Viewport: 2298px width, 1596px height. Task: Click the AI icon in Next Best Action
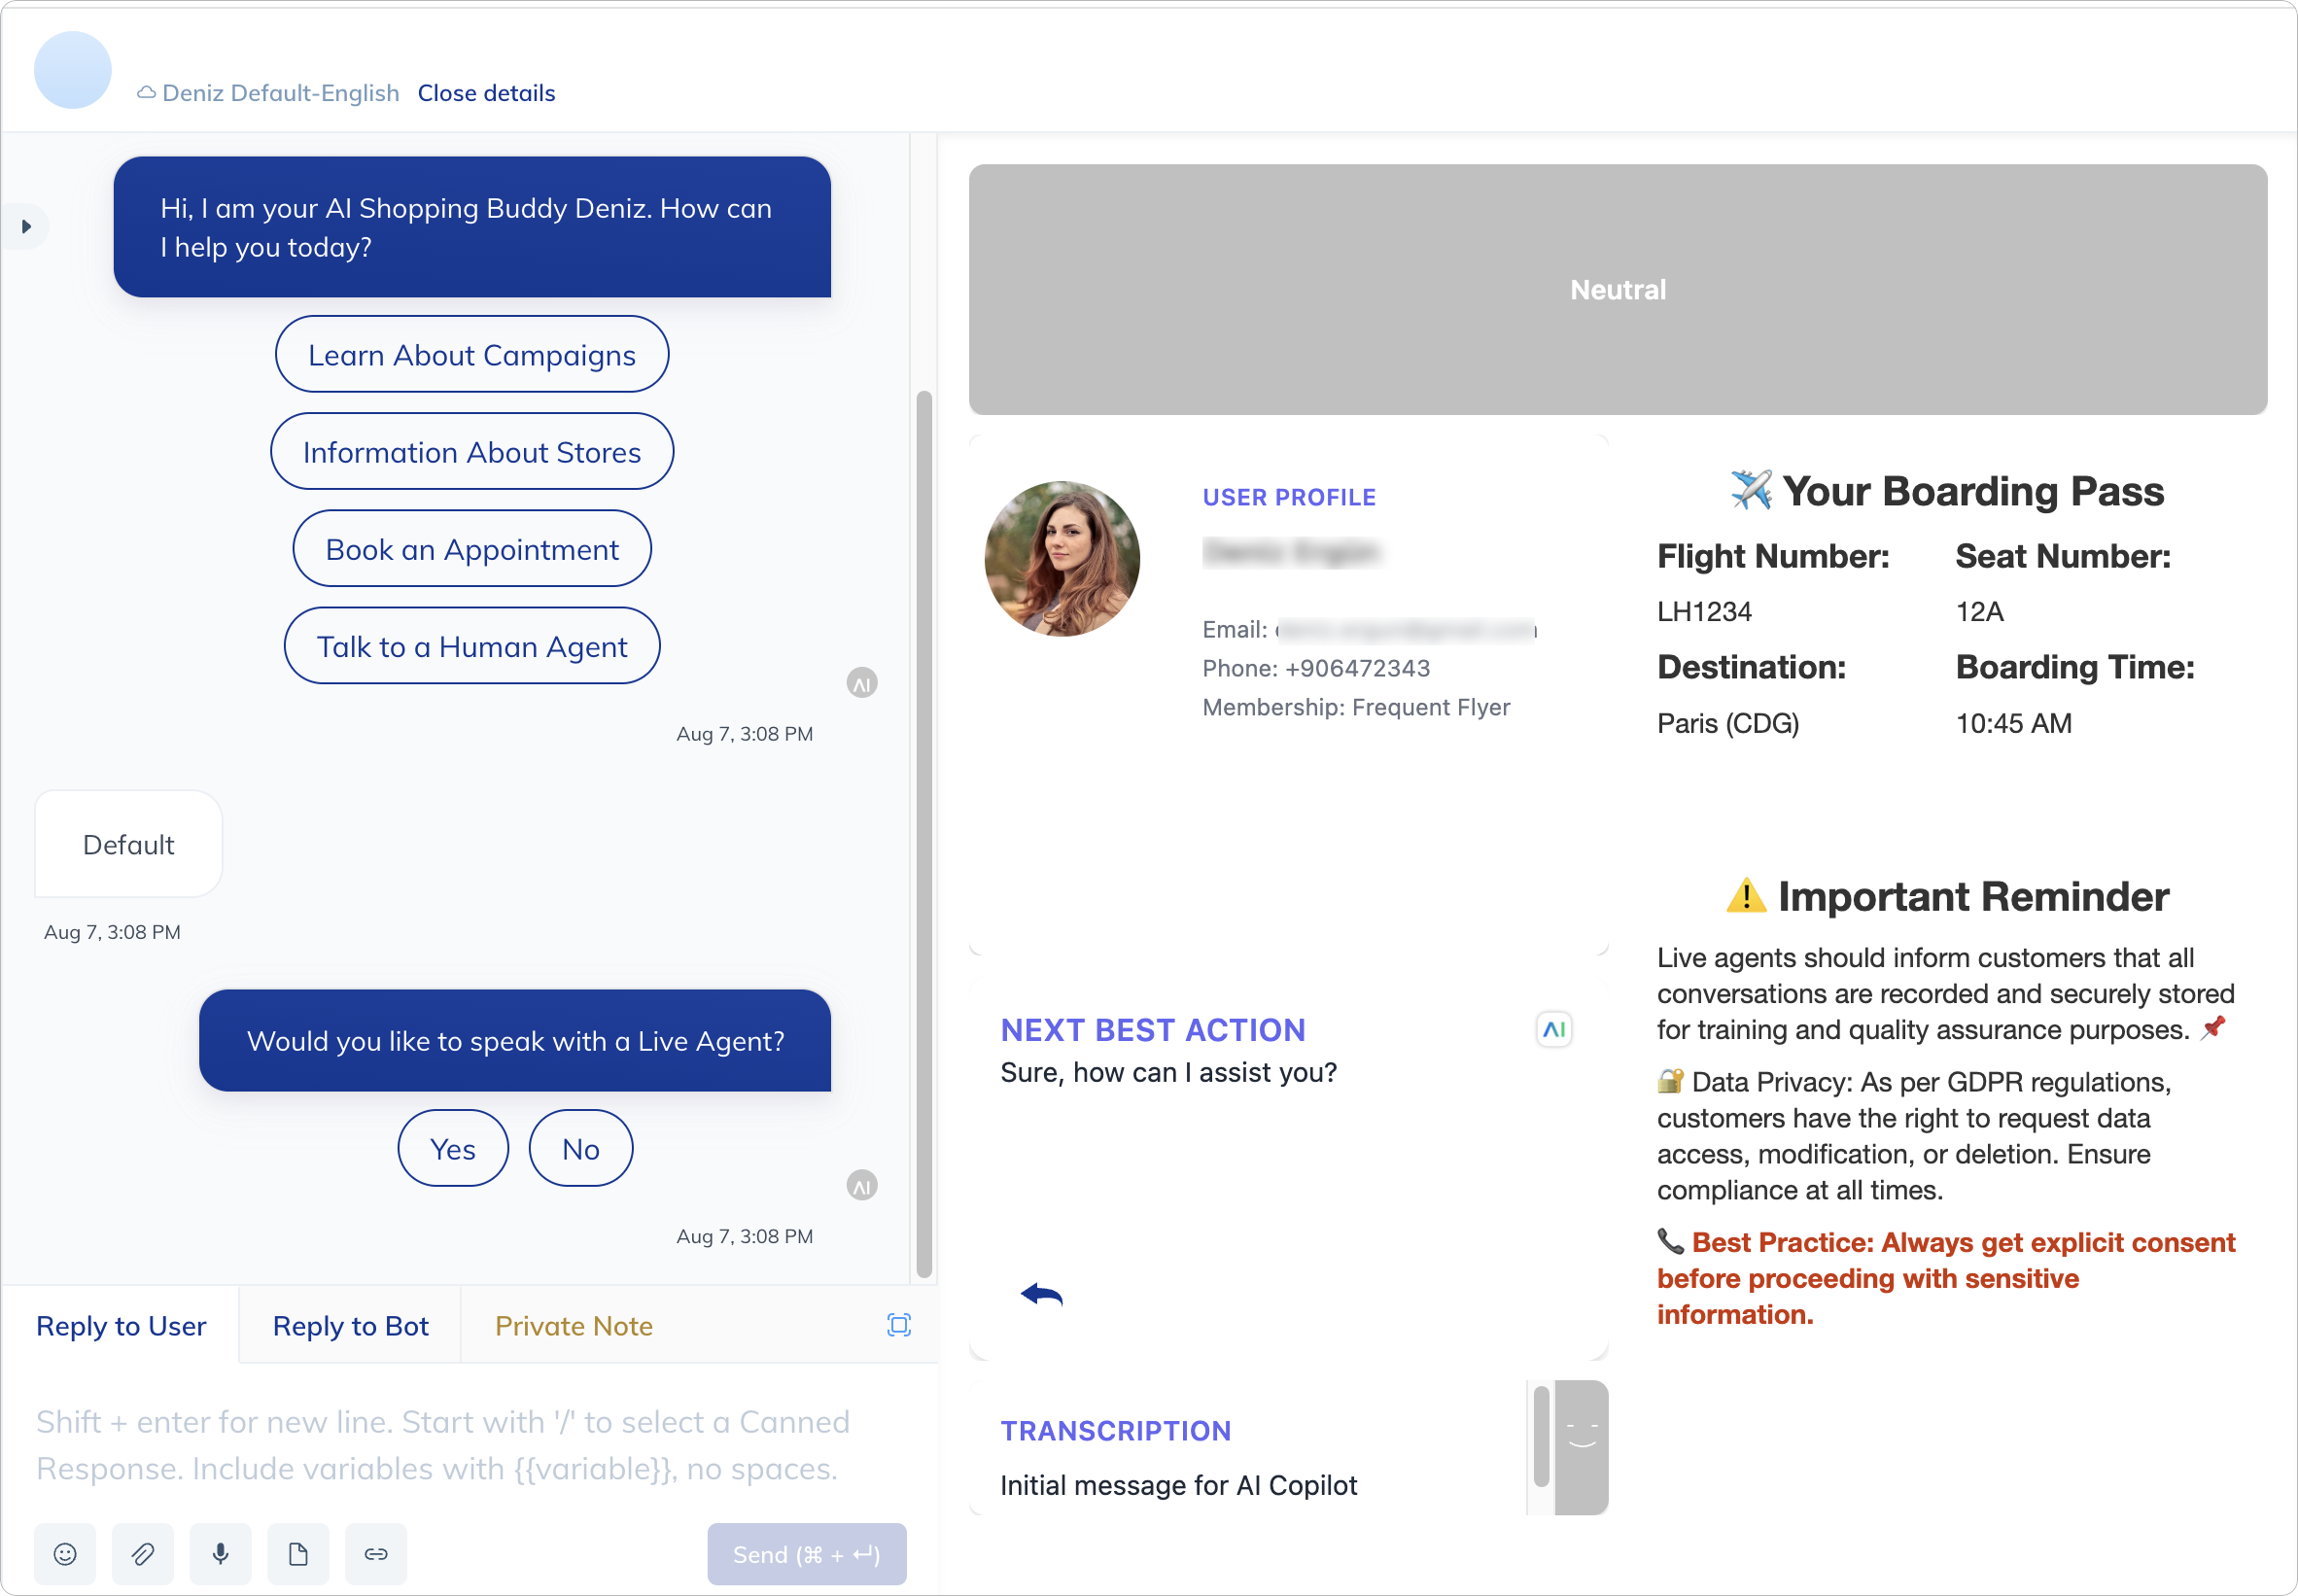pyautogui.click(x=1553, y=1029)
